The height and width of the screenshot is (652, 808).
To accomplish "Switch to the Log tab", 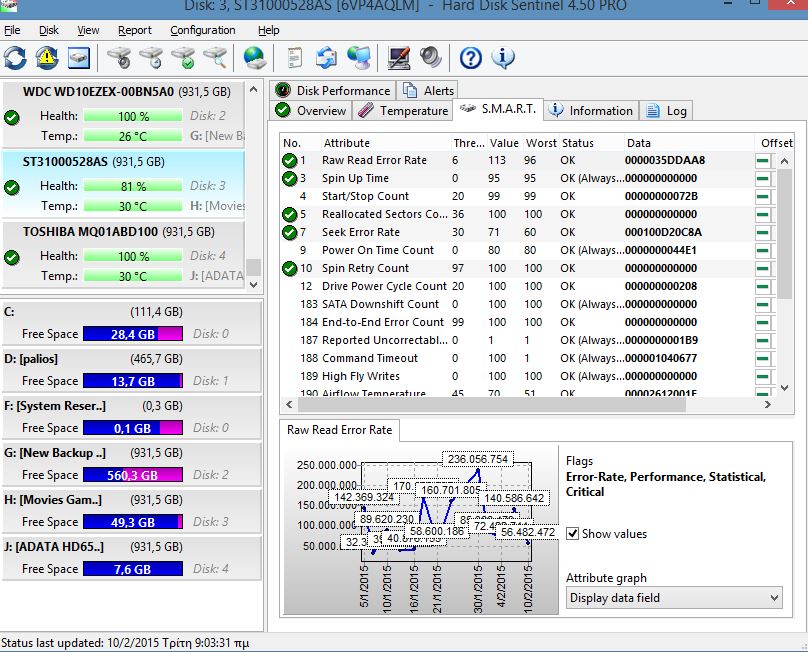I will [666, 110].
